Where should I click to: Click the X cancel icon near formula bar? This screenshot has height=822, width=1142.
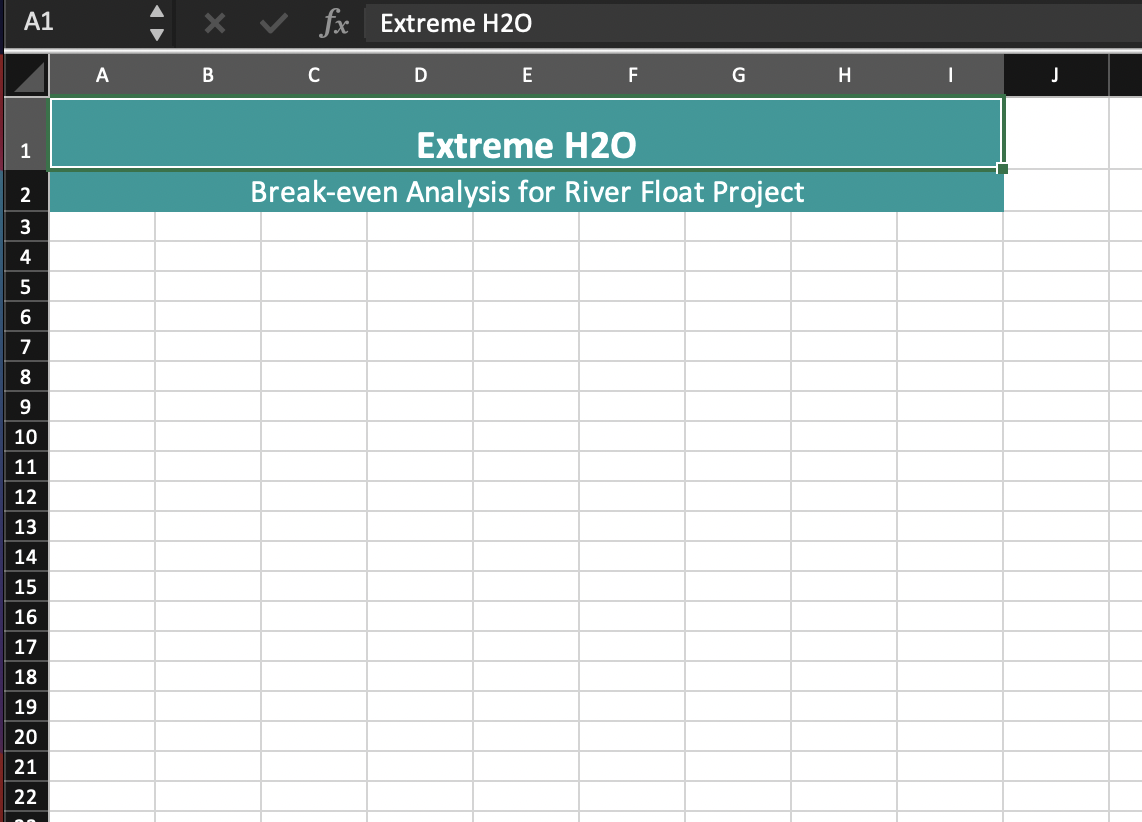(214, 23)
